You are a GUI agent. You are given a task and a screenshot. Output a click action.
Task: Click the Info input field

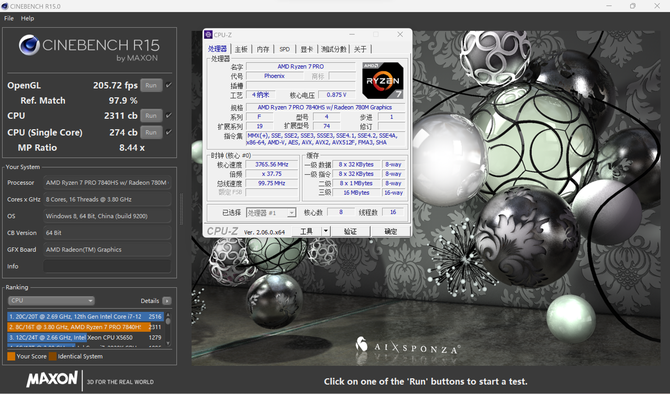pos(107,266)
